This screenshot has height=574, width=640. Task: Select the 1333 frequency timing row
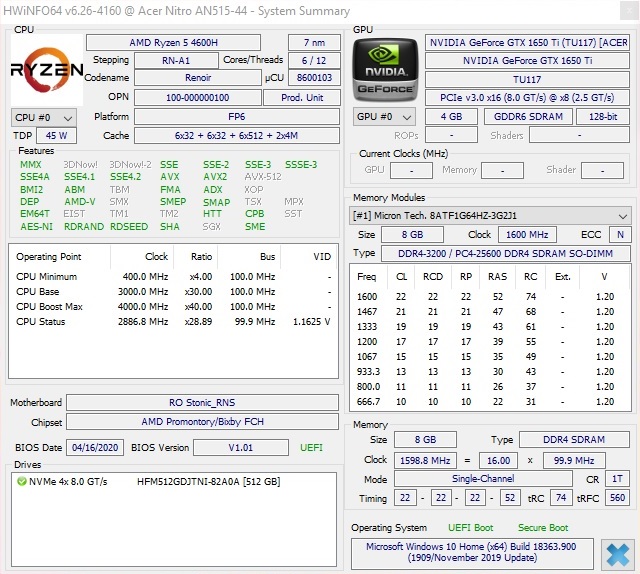490,327
